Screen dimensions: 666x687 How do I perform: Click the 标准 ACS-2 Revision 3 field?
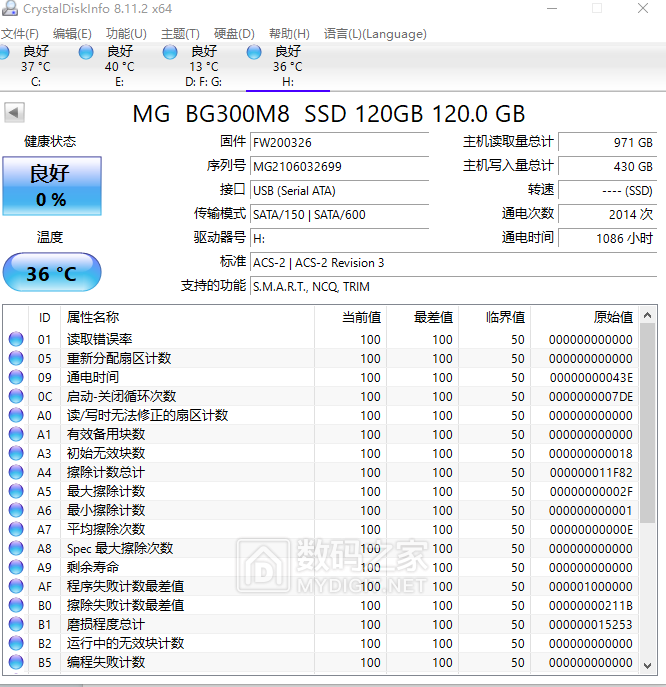(x=453, y=263)
